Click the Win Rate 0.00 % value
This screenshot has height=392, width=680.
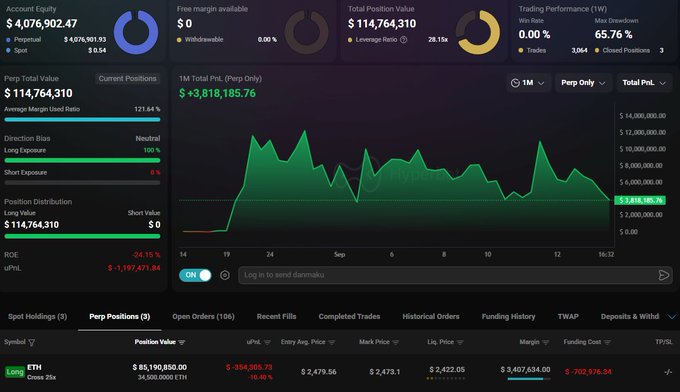coord(534,34)
